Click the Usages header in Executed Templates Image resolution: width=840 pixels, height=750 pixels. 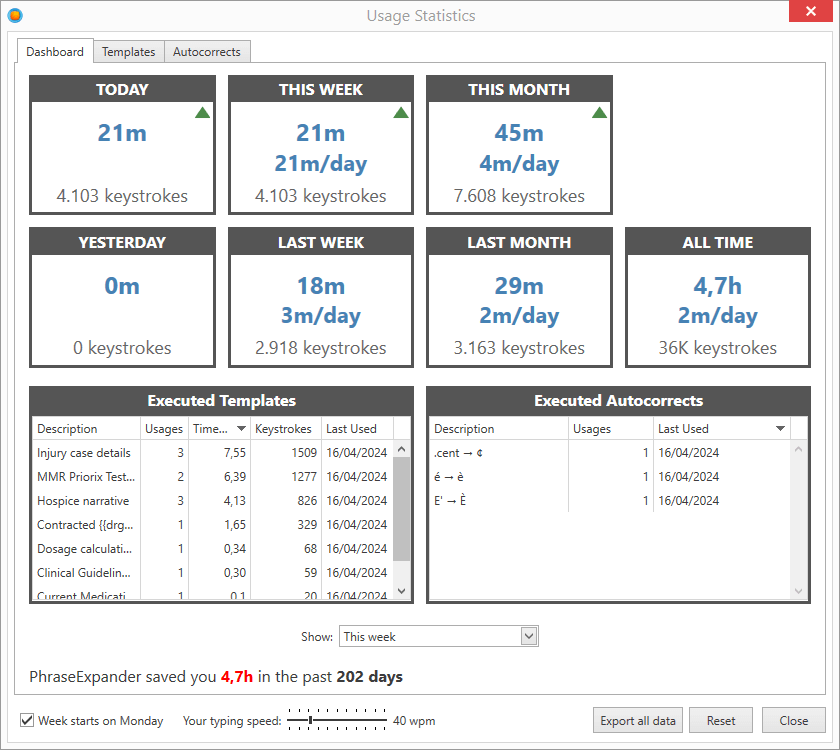coord(164,429)
